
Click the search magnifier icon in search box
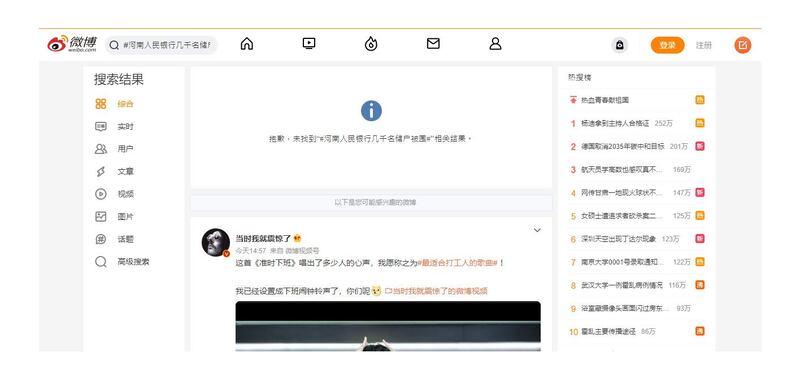114,45
